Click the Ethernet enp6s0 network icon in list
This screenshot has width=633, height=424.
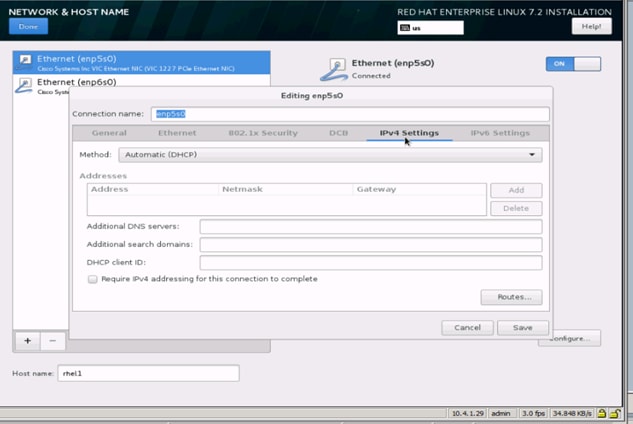click(x=24, y=86)
